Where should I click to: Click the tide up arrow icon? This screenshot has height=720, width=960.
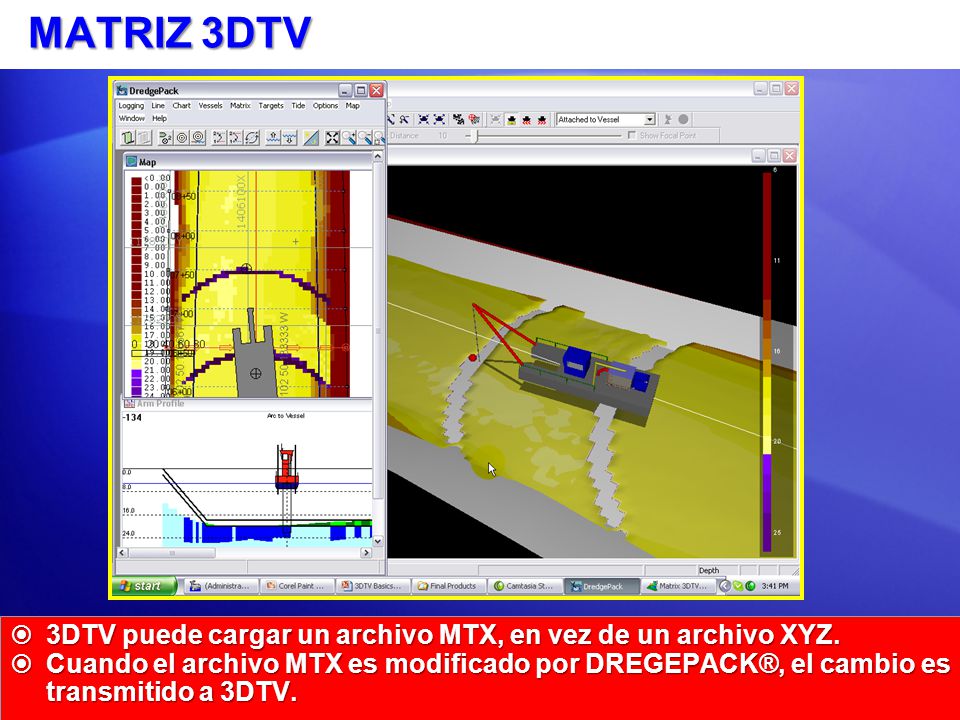point(273,137)
